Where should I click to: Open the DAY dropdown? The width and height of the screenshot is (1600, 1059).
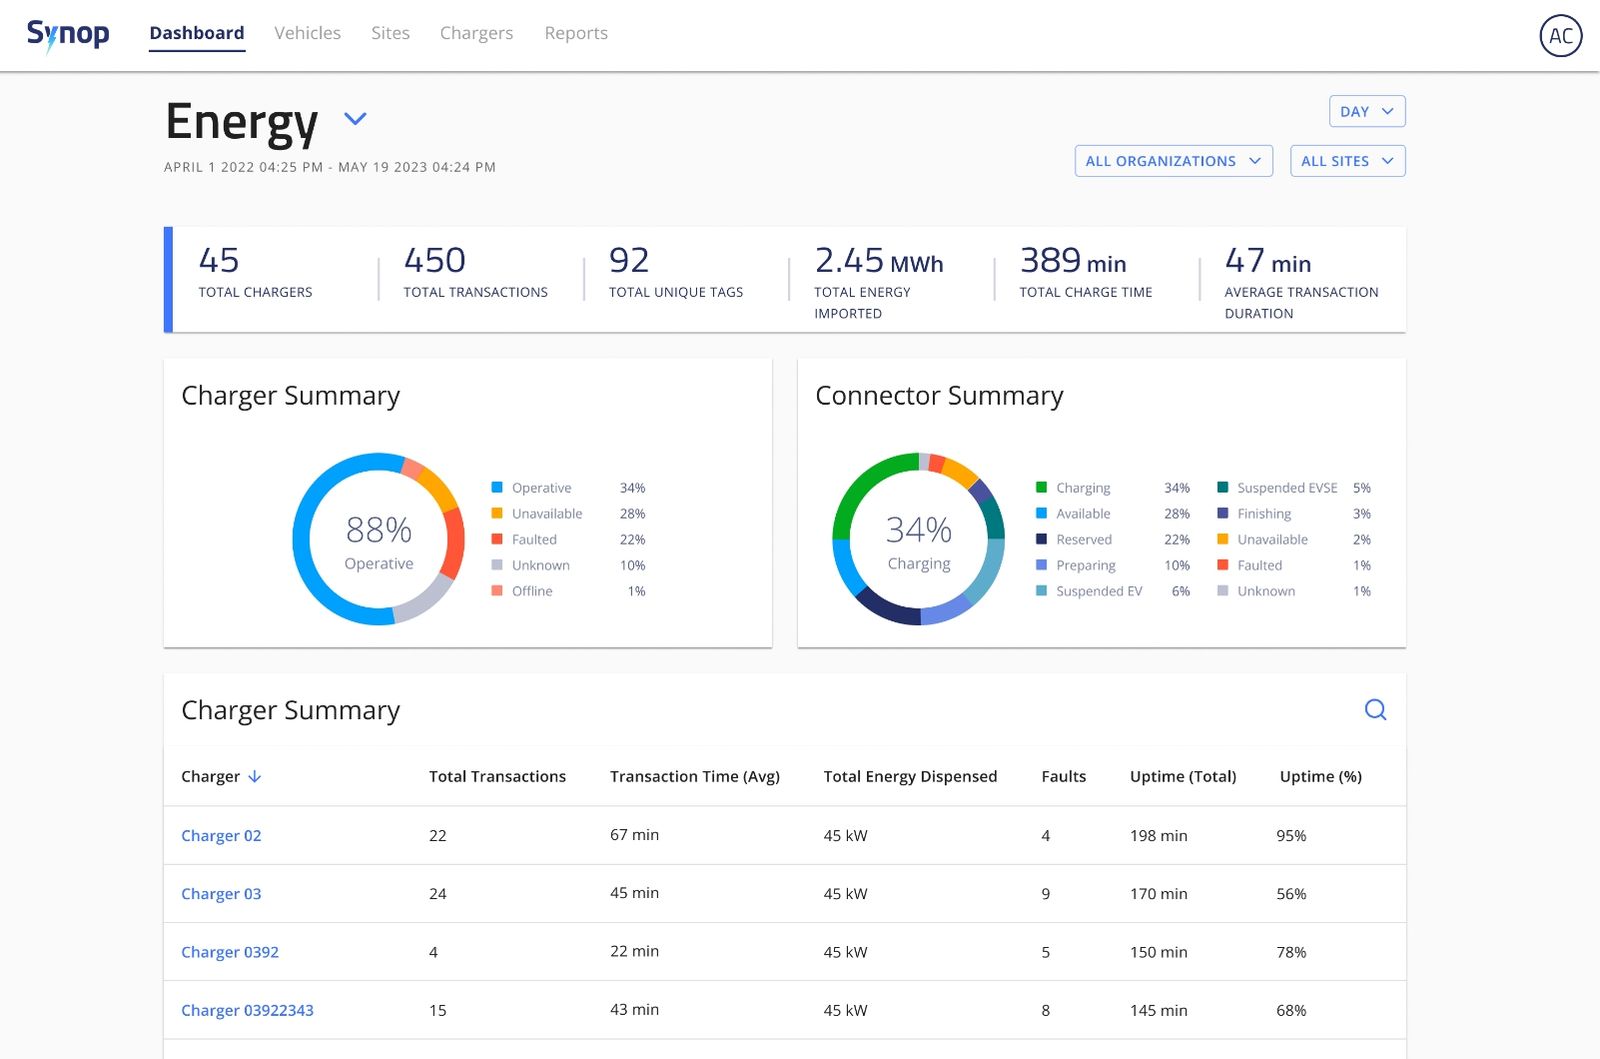(x=1366, y=111)
